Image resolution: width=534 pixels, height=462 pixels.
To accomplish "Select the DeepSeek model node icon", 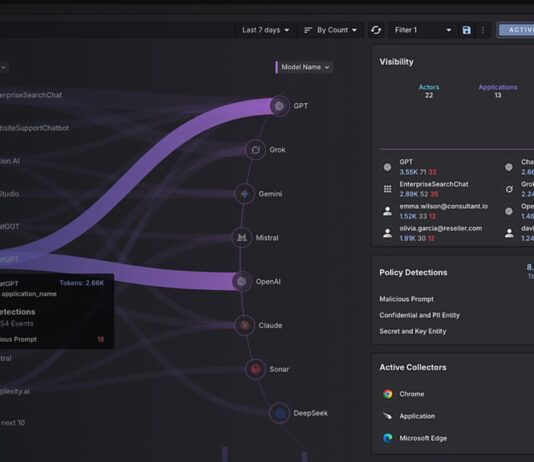I will coord(279,413).
